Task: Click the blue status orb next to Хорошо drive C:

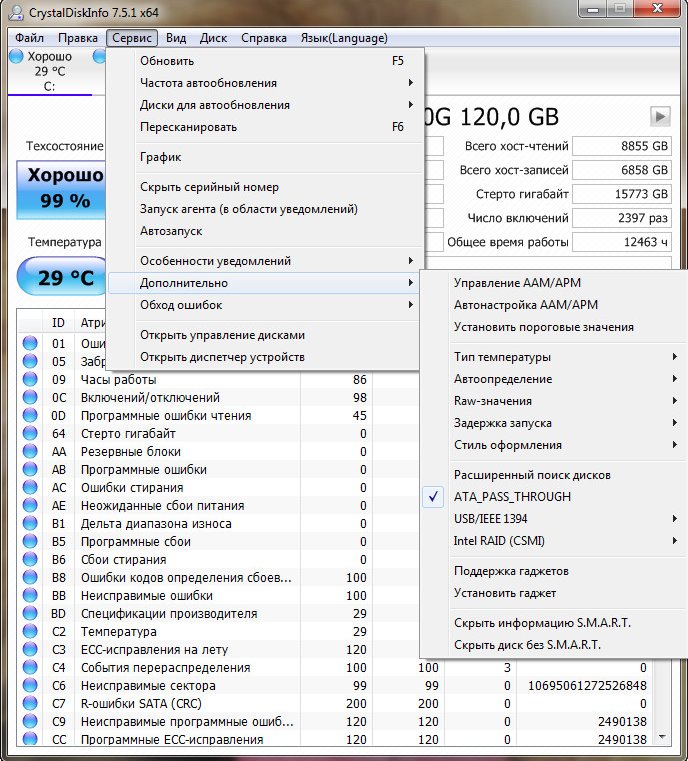Action: pyautogui.click(x=16, y=56)
